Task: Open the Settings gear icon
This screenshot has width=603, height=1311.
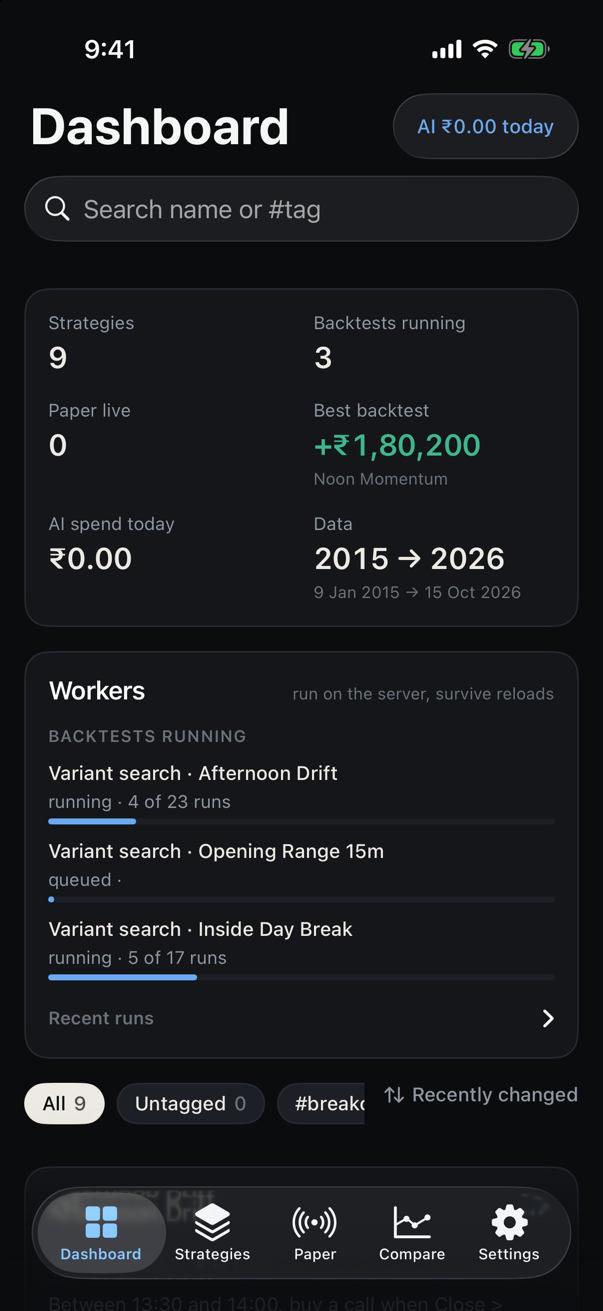Action: pyautogui.click(x=509, y=1222)
